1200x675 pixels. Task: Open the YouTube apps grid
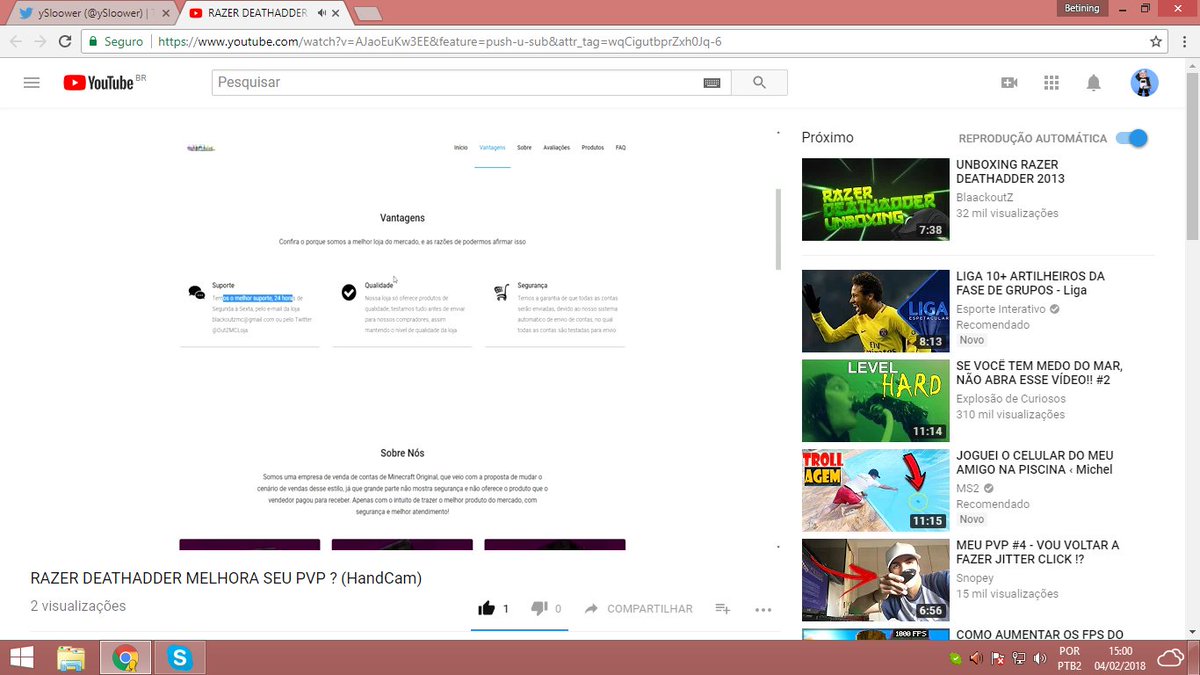pos(1051,82)
